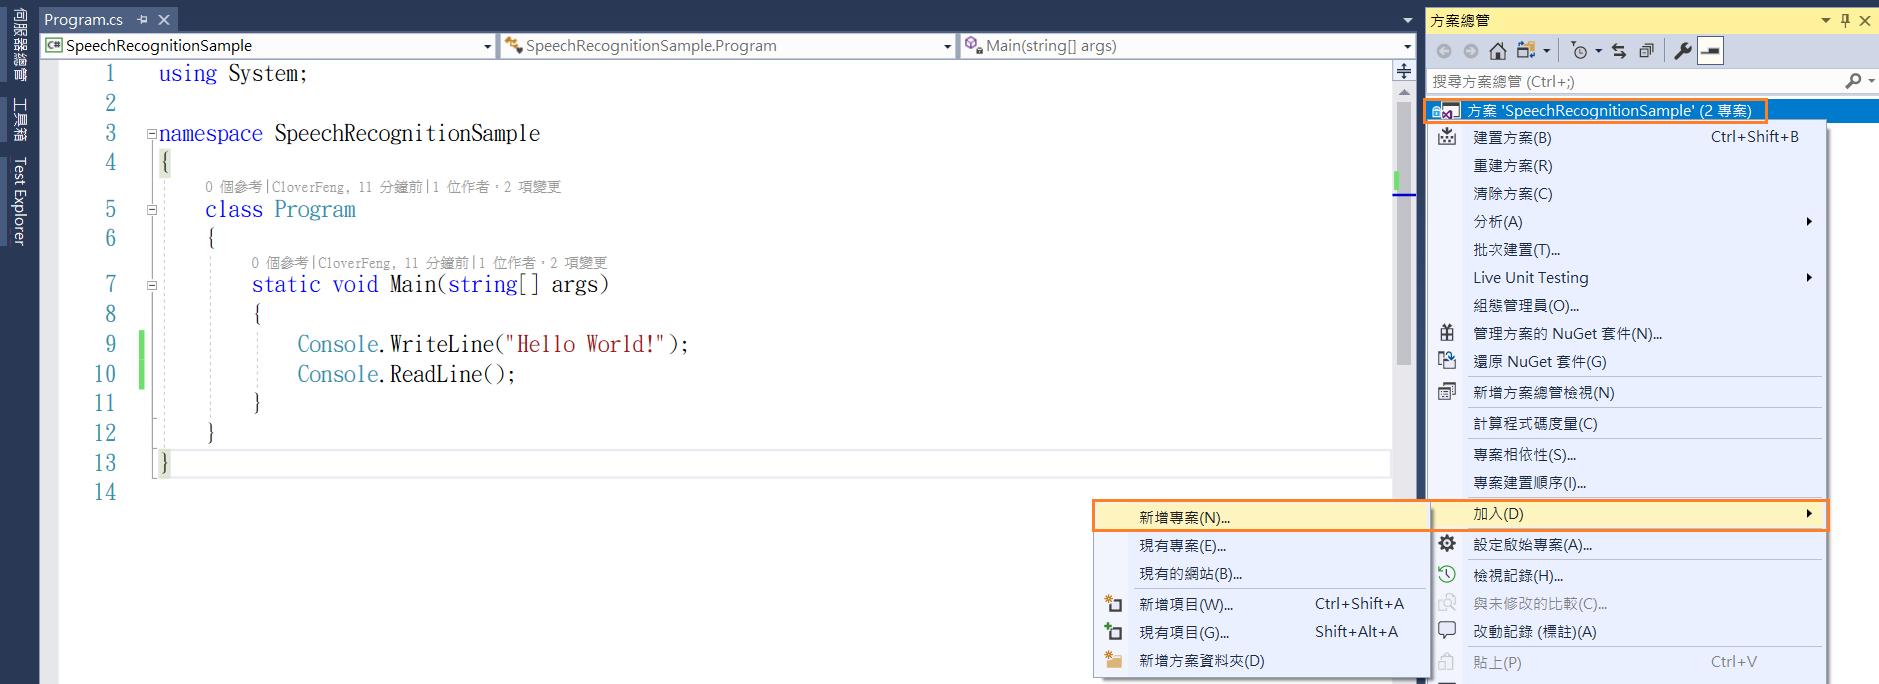Sync with active document icon
The image size is (1879, 684).
click(1619, 51)
